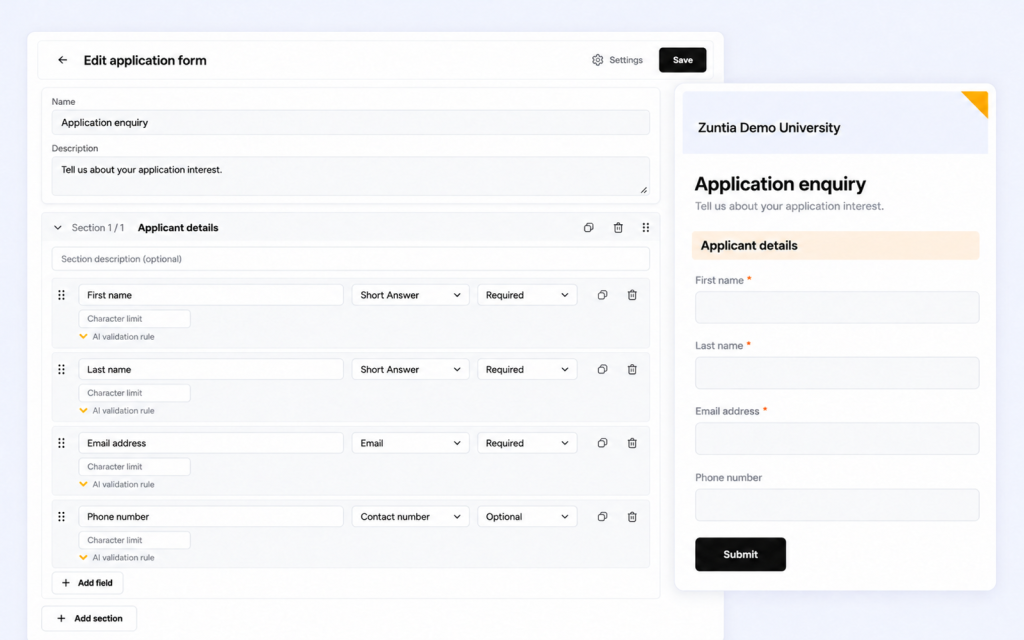This screenshot has width=1024, height=640.
Task: Click preview Last name input box
Action: click(837, 373)
